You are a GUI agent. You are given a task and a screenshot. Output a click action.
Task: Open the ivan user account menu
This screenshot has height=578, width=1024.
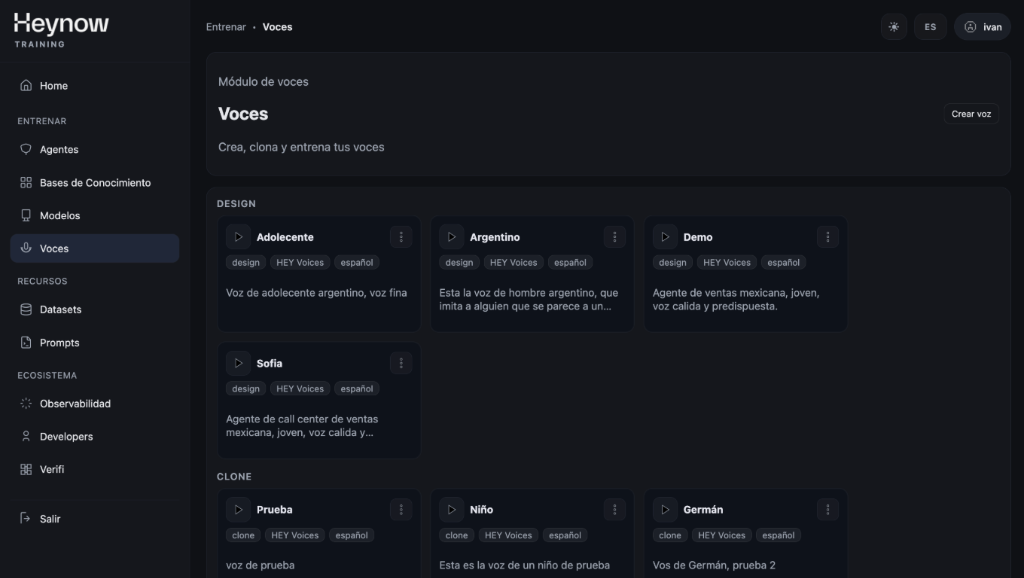tap(982, 27)
